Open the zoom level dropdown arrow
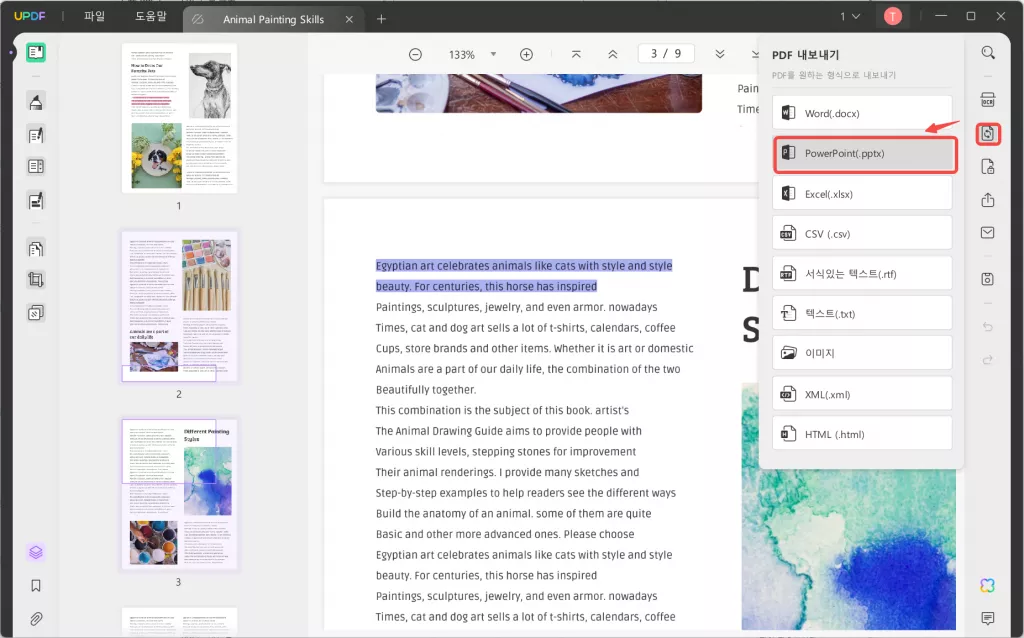Screen dimensions: 1024x638 (493, 54)
